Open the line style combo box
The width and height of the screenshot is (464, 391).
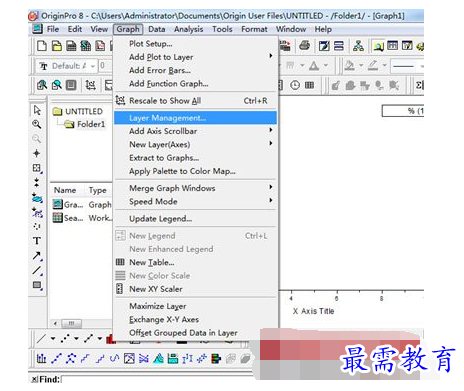click(x=407, y=66)
